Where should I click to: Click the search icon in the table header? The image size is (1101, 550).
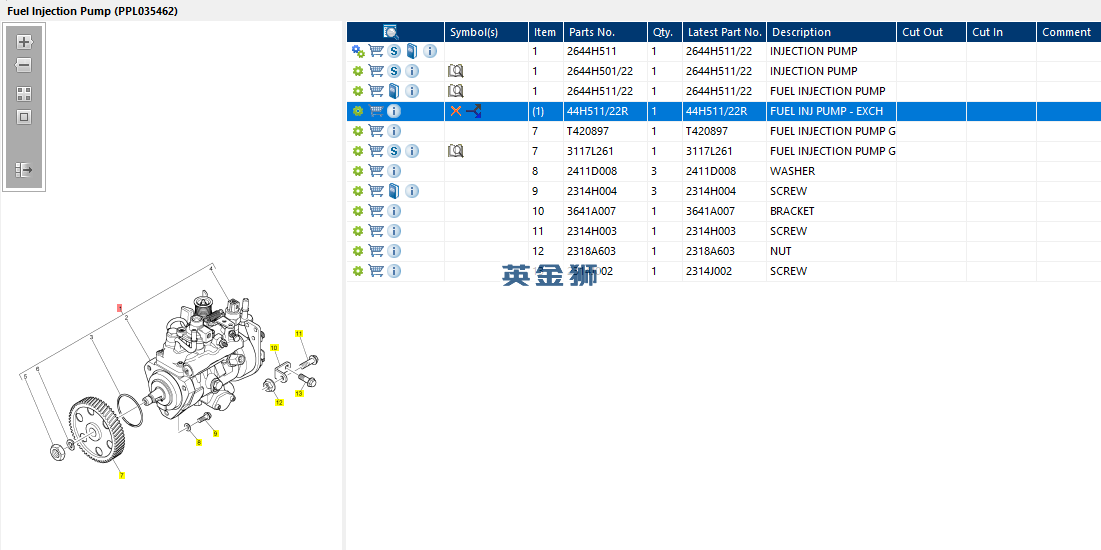391,32
